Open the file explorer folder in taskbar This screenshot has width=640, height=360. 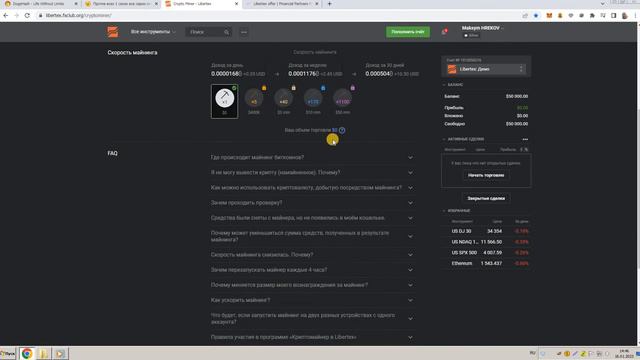(43, 353)
